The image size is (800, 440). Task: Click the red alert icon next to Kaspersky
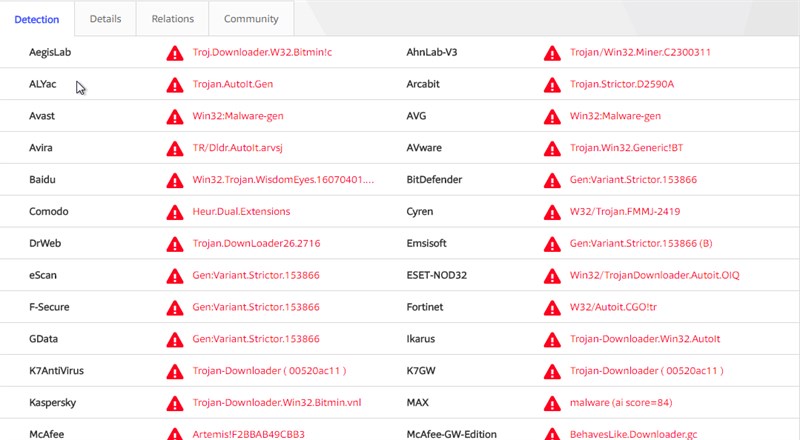(x=174, y=403)
